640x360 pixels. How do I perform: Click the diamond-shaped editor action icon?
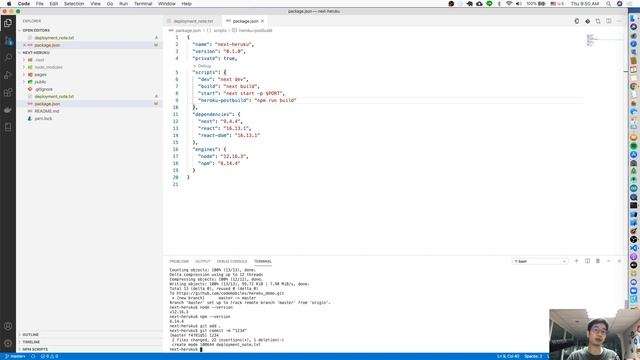[587, 21]
